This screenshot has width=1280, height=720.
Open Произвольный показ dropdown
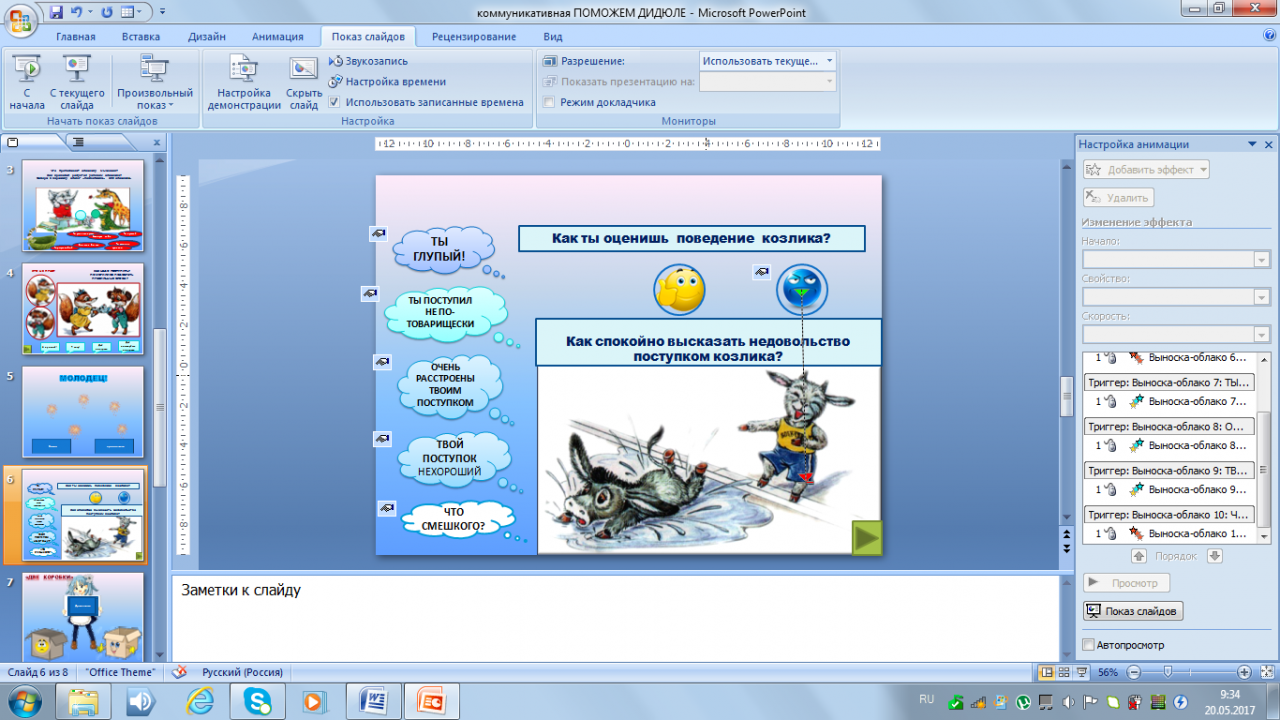[154, 82]
